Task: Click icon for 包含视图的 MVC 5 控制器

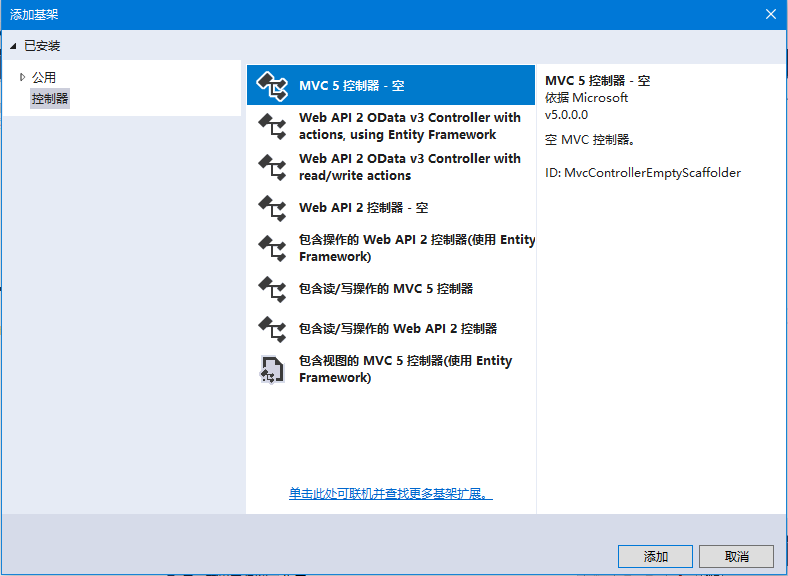Action: (x=272, y=369)
